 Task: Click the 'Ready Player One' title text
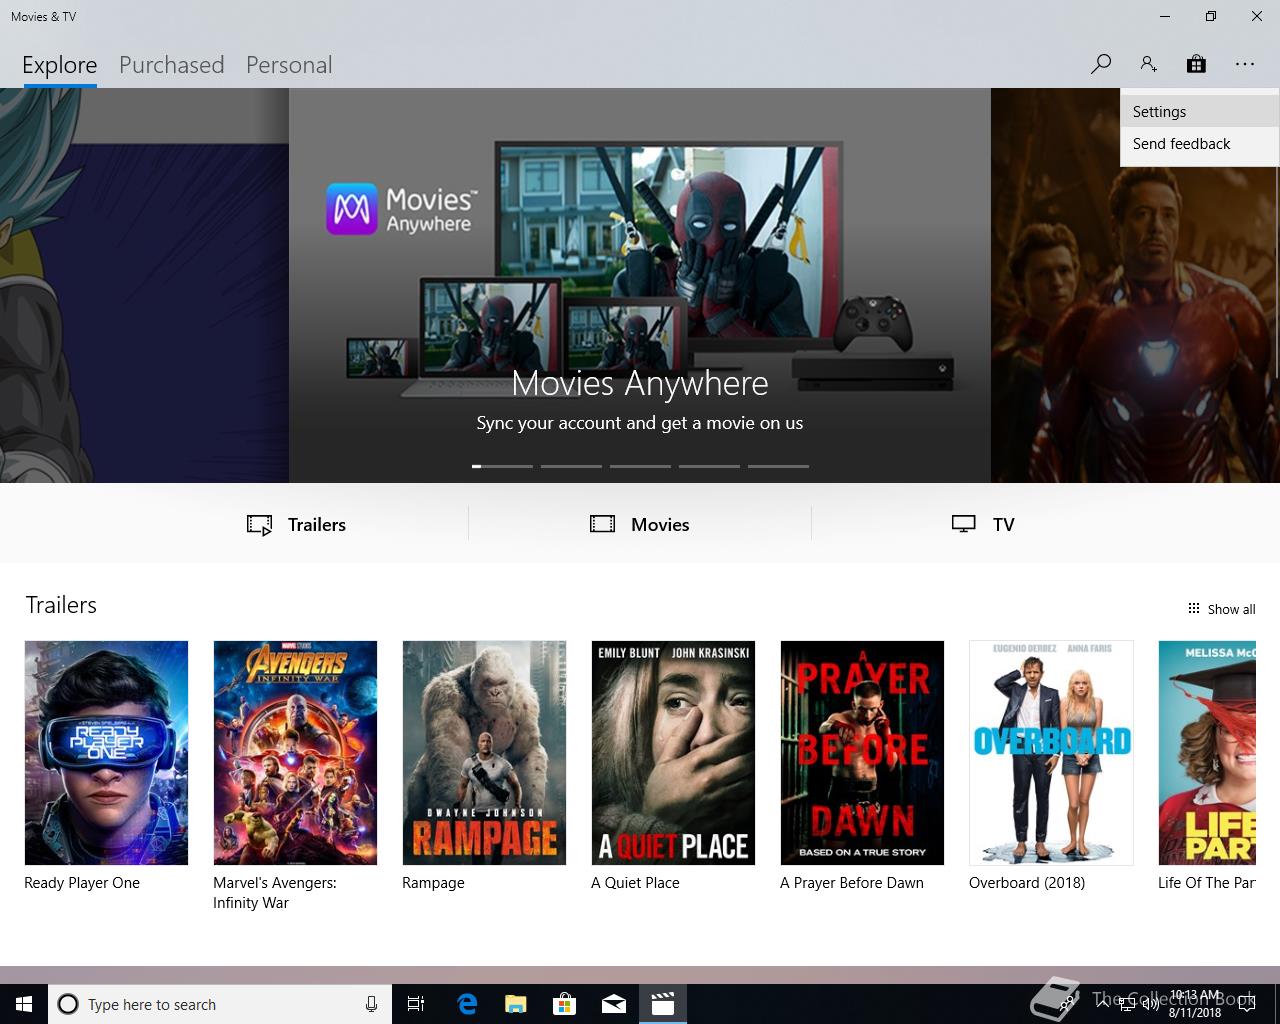[82, 883]
